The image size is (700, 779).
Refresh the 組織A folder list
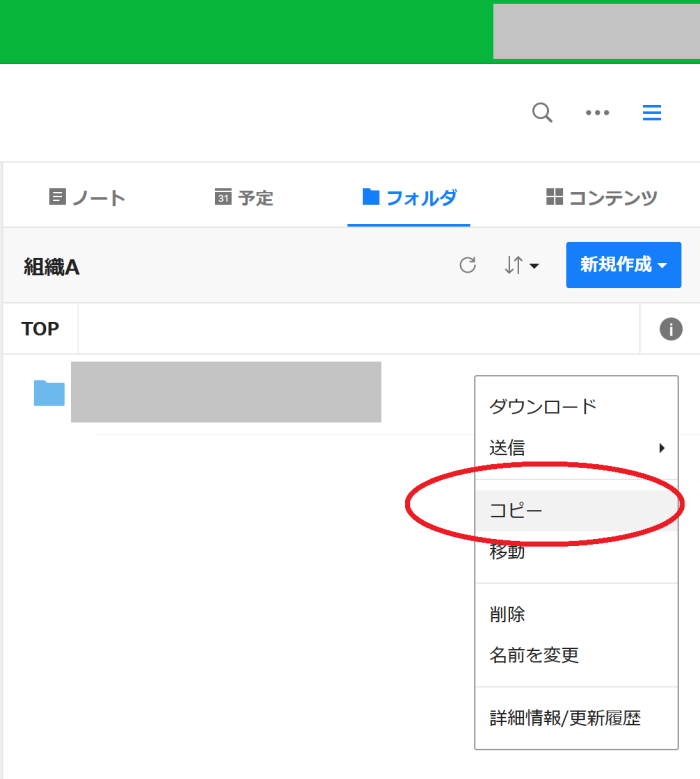click(x=467, y=265)
